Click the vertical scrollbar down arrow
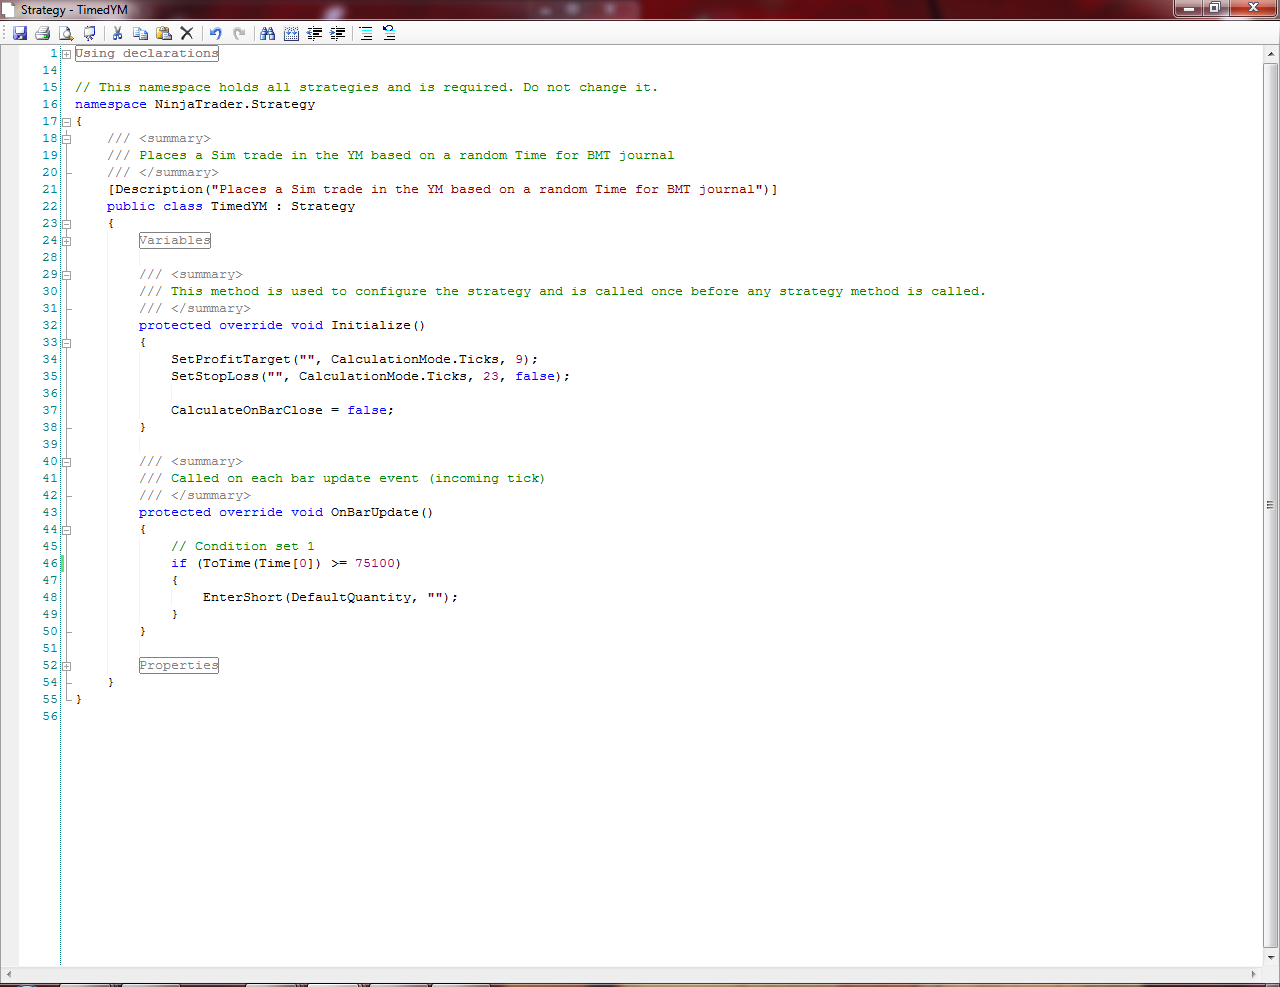The width and height of the screenshot is (1280, 987). click(x=1270, y=957)
